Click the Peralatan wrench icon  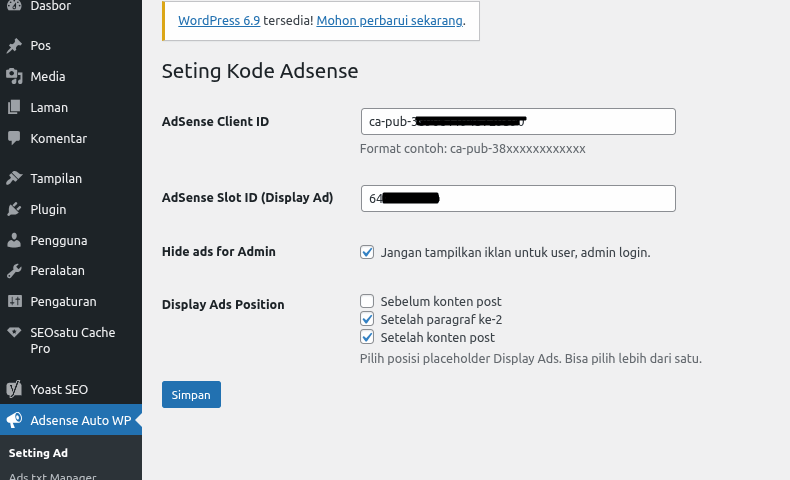14,271
